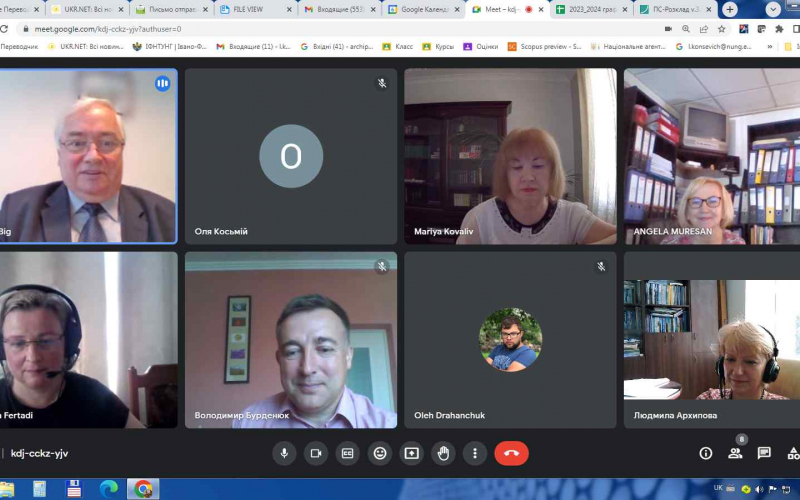800x500 pixels.
Task: Open Входящие (11) bookmark
Action: coord(254,46)
